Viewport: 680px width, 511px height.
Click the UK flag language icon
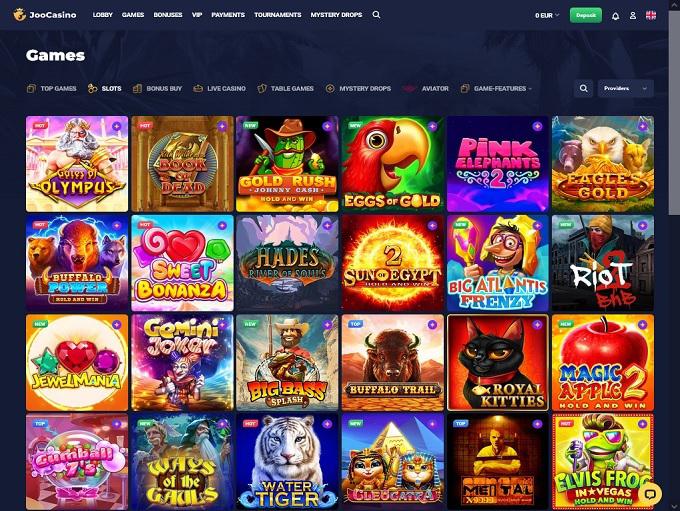click(x=651, y=16)
